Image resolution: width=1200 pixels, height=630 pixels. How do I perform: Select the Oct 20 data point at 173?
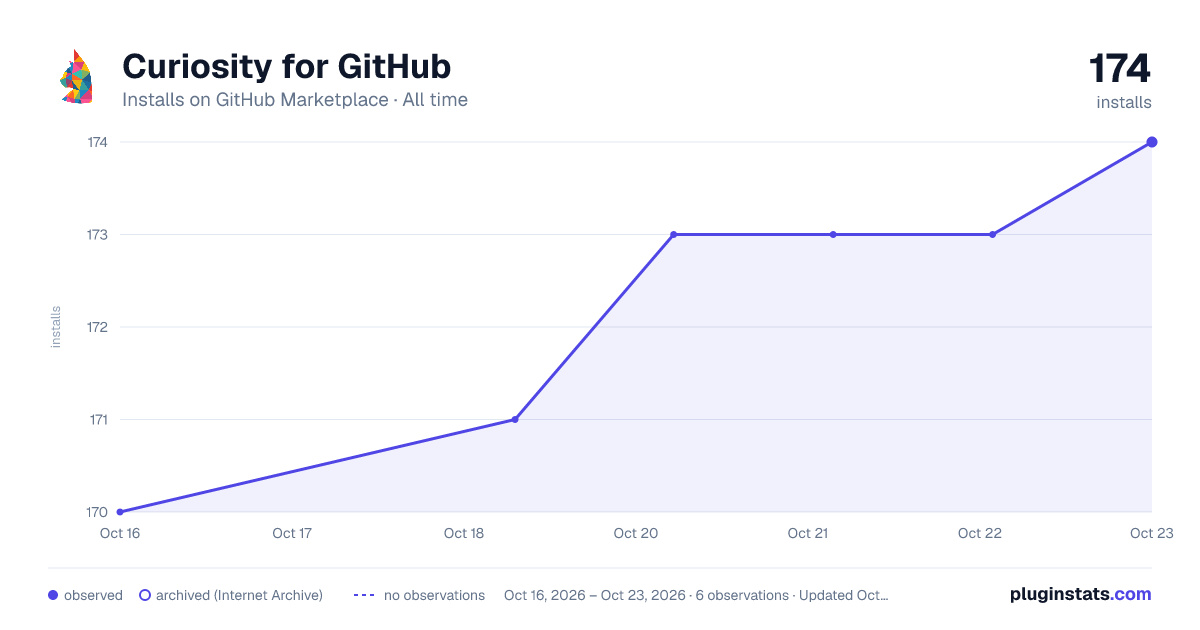tap(673, 234)
